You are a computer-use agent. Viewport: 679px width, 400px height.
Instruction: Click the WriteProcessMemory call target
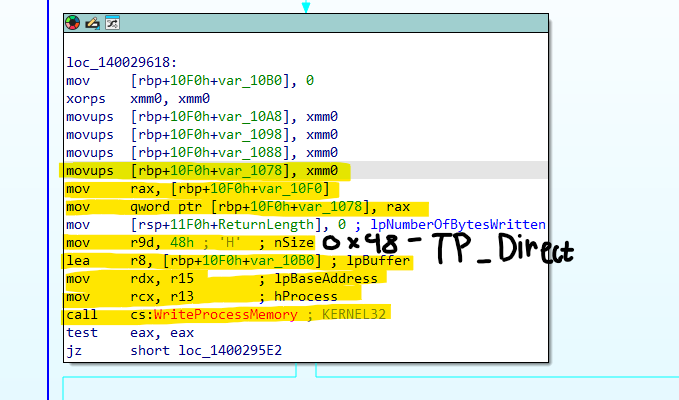226,314
